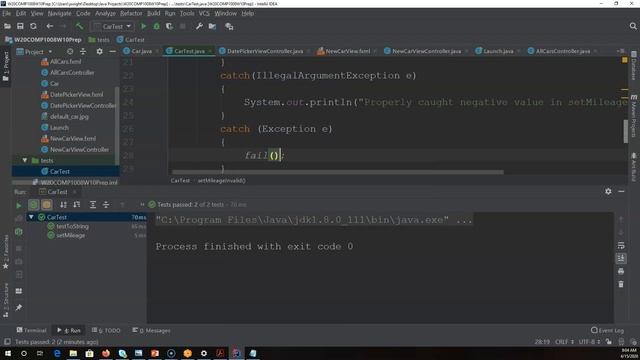Collapse the tests folder in tree

point(24,160)
